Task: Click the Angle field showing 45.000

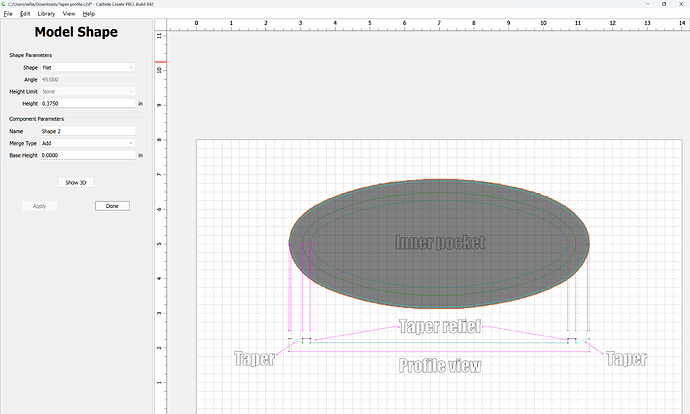Action: click(87, 79)
